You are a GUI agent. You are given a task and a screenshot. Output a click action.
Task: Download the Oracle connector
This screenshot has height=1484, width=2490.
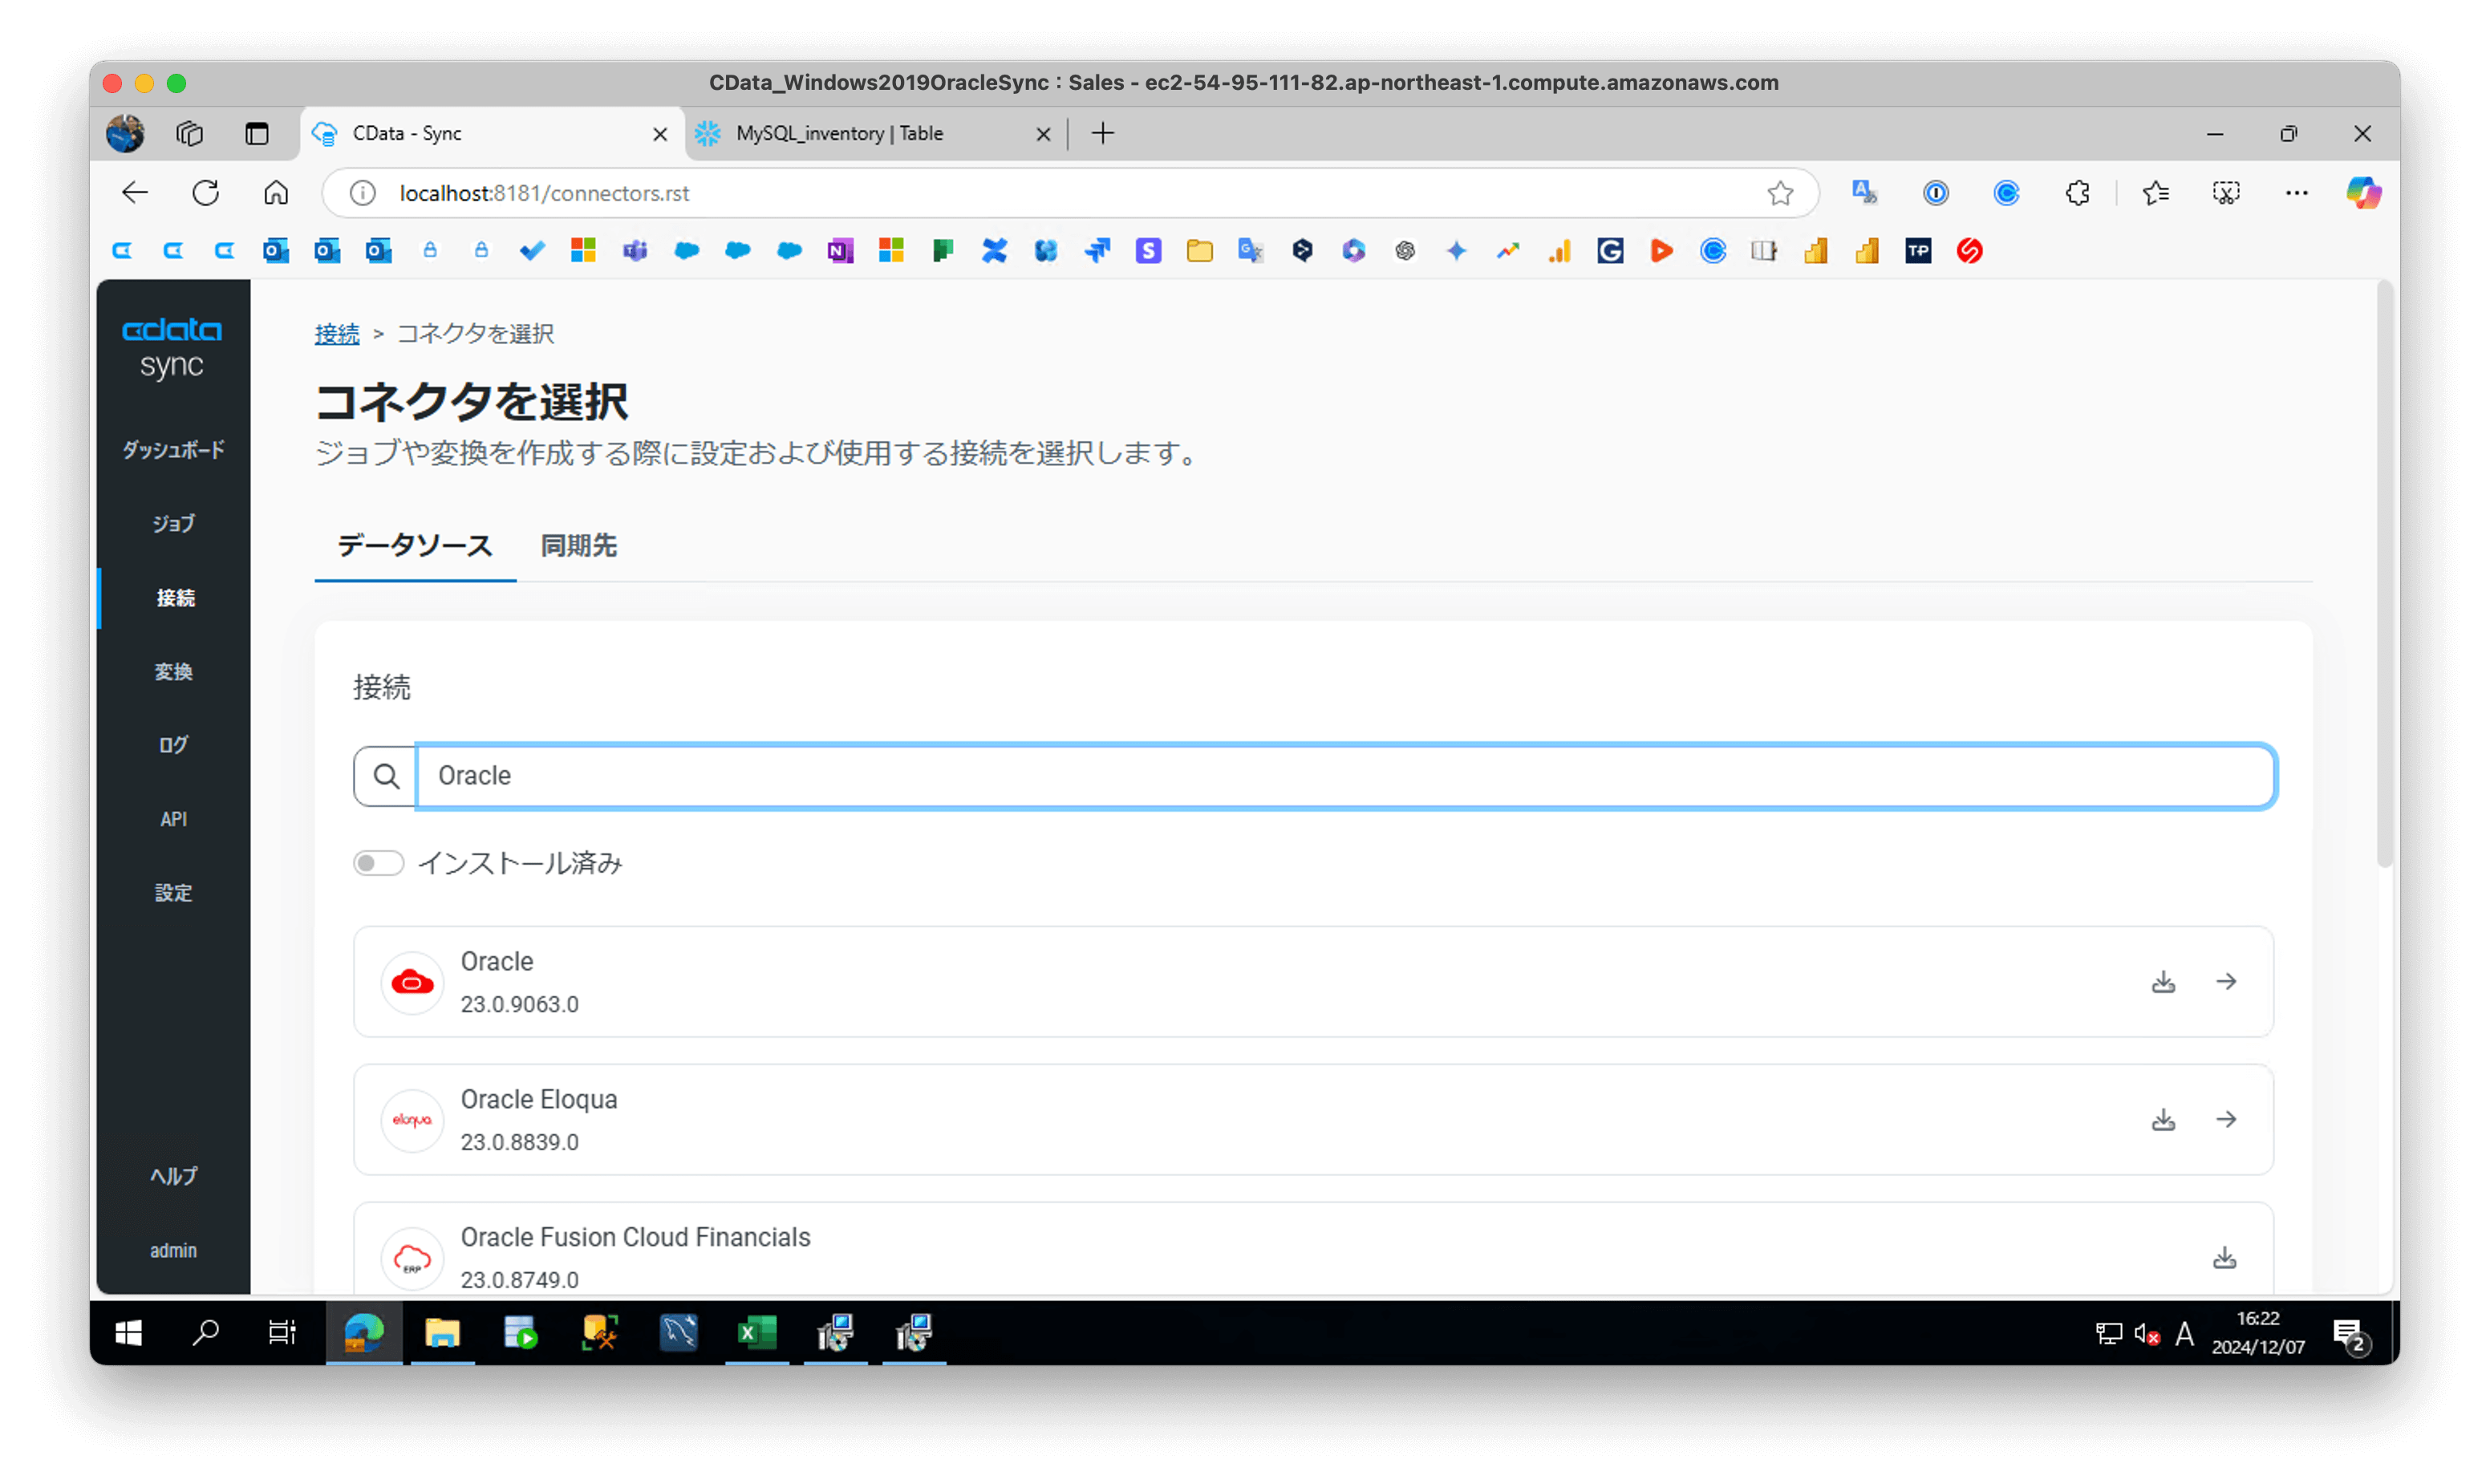pos(2163,982)
